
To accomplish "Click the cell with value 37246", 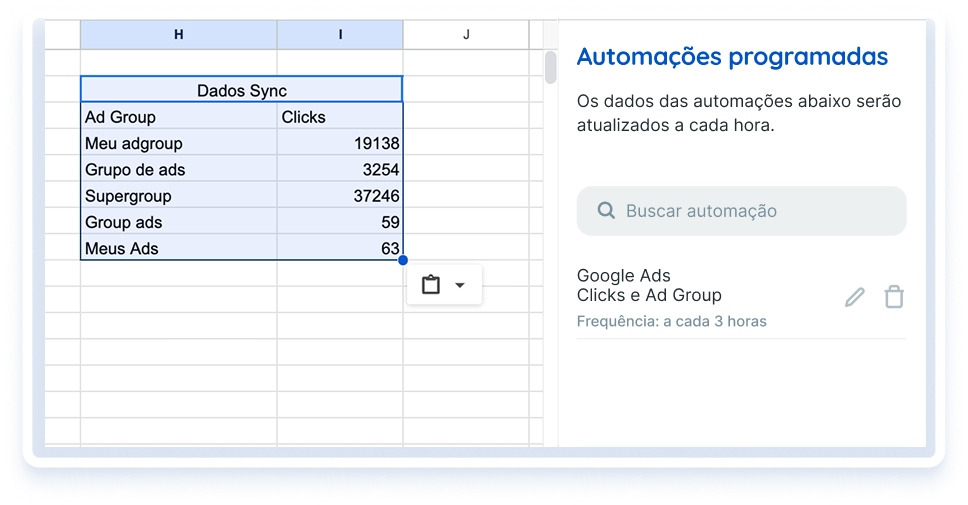I will [x=340, y=196].
